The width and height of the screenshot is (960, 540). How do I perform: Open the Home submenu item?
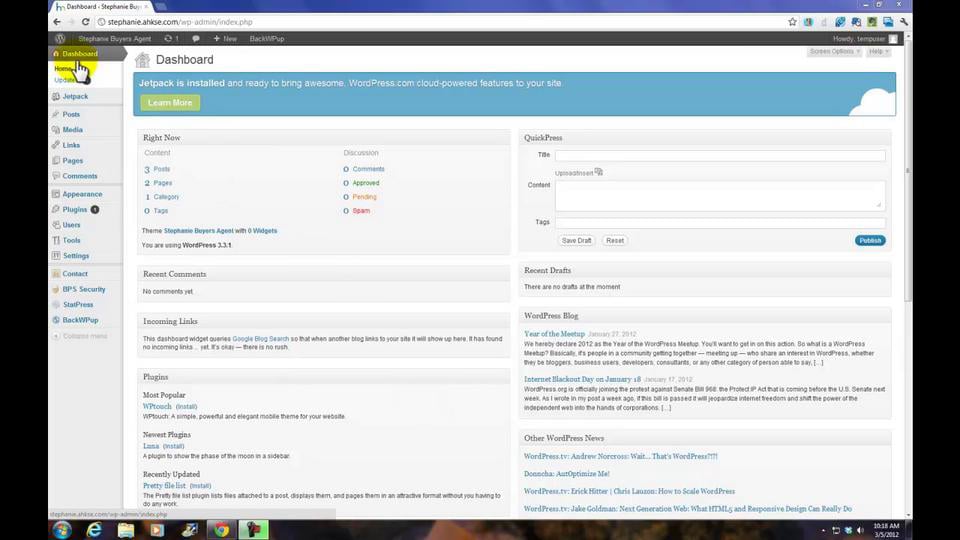tap(64, 69)
